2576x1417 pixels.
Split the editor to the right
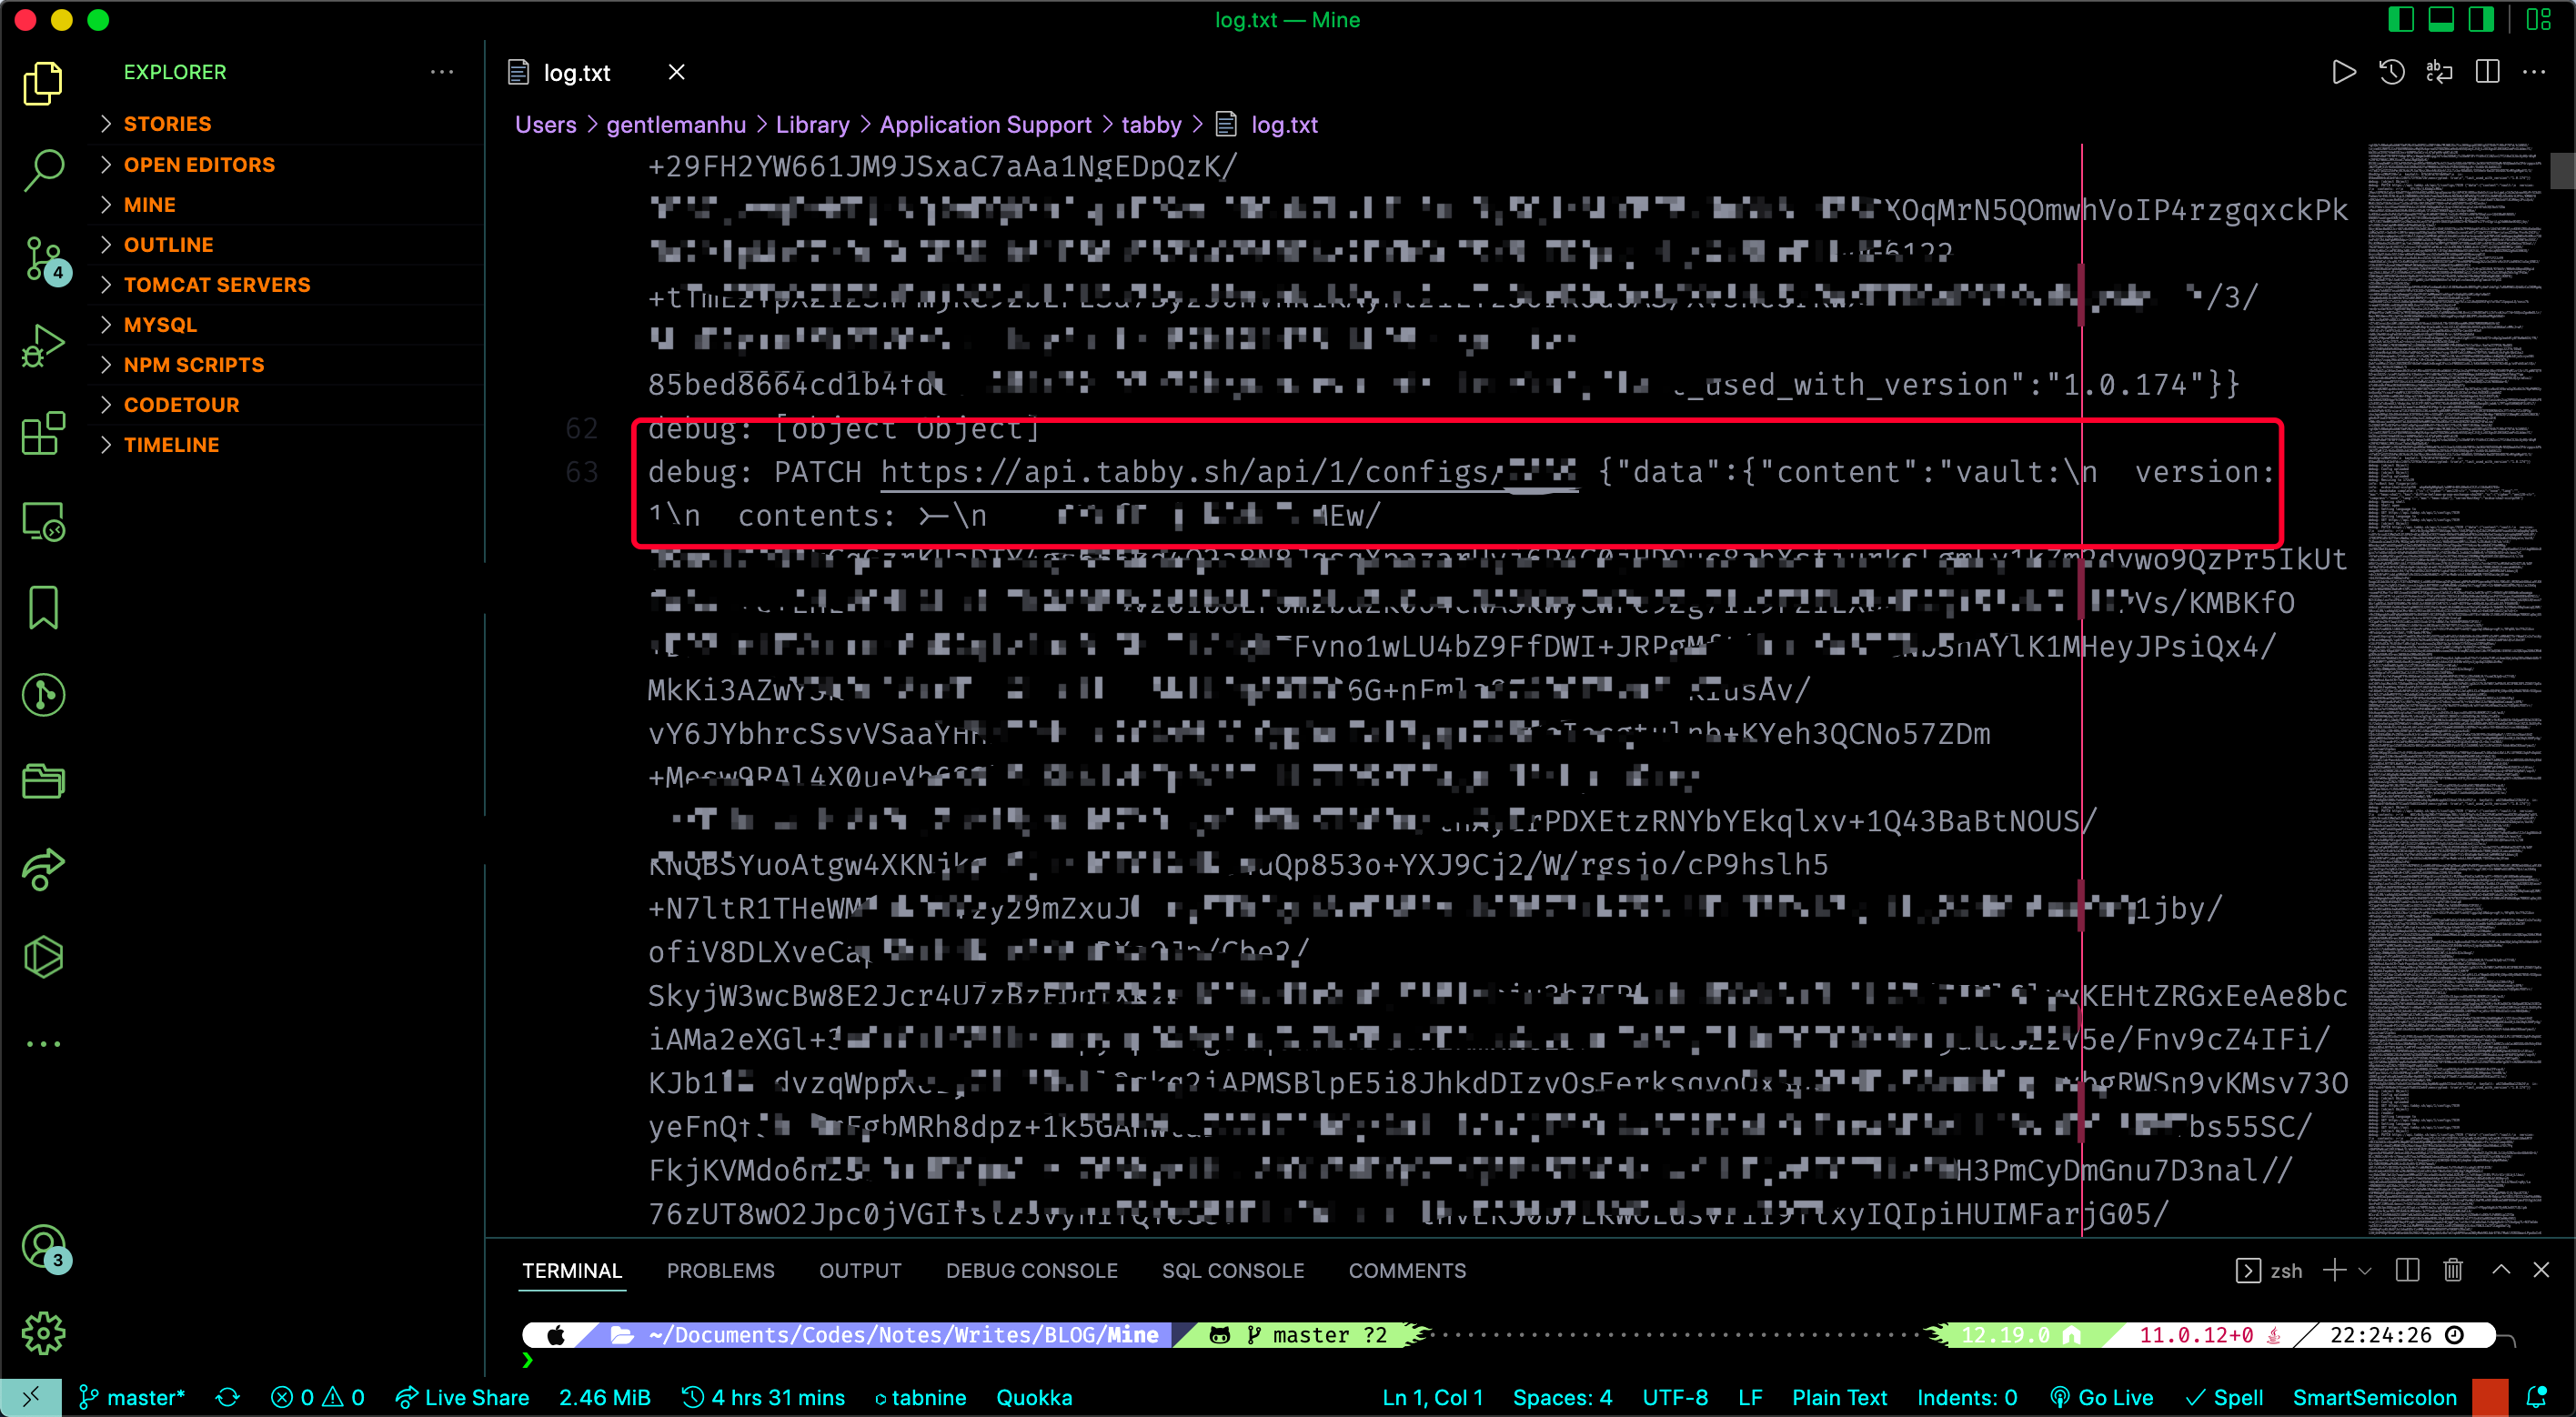[2487, 72]
